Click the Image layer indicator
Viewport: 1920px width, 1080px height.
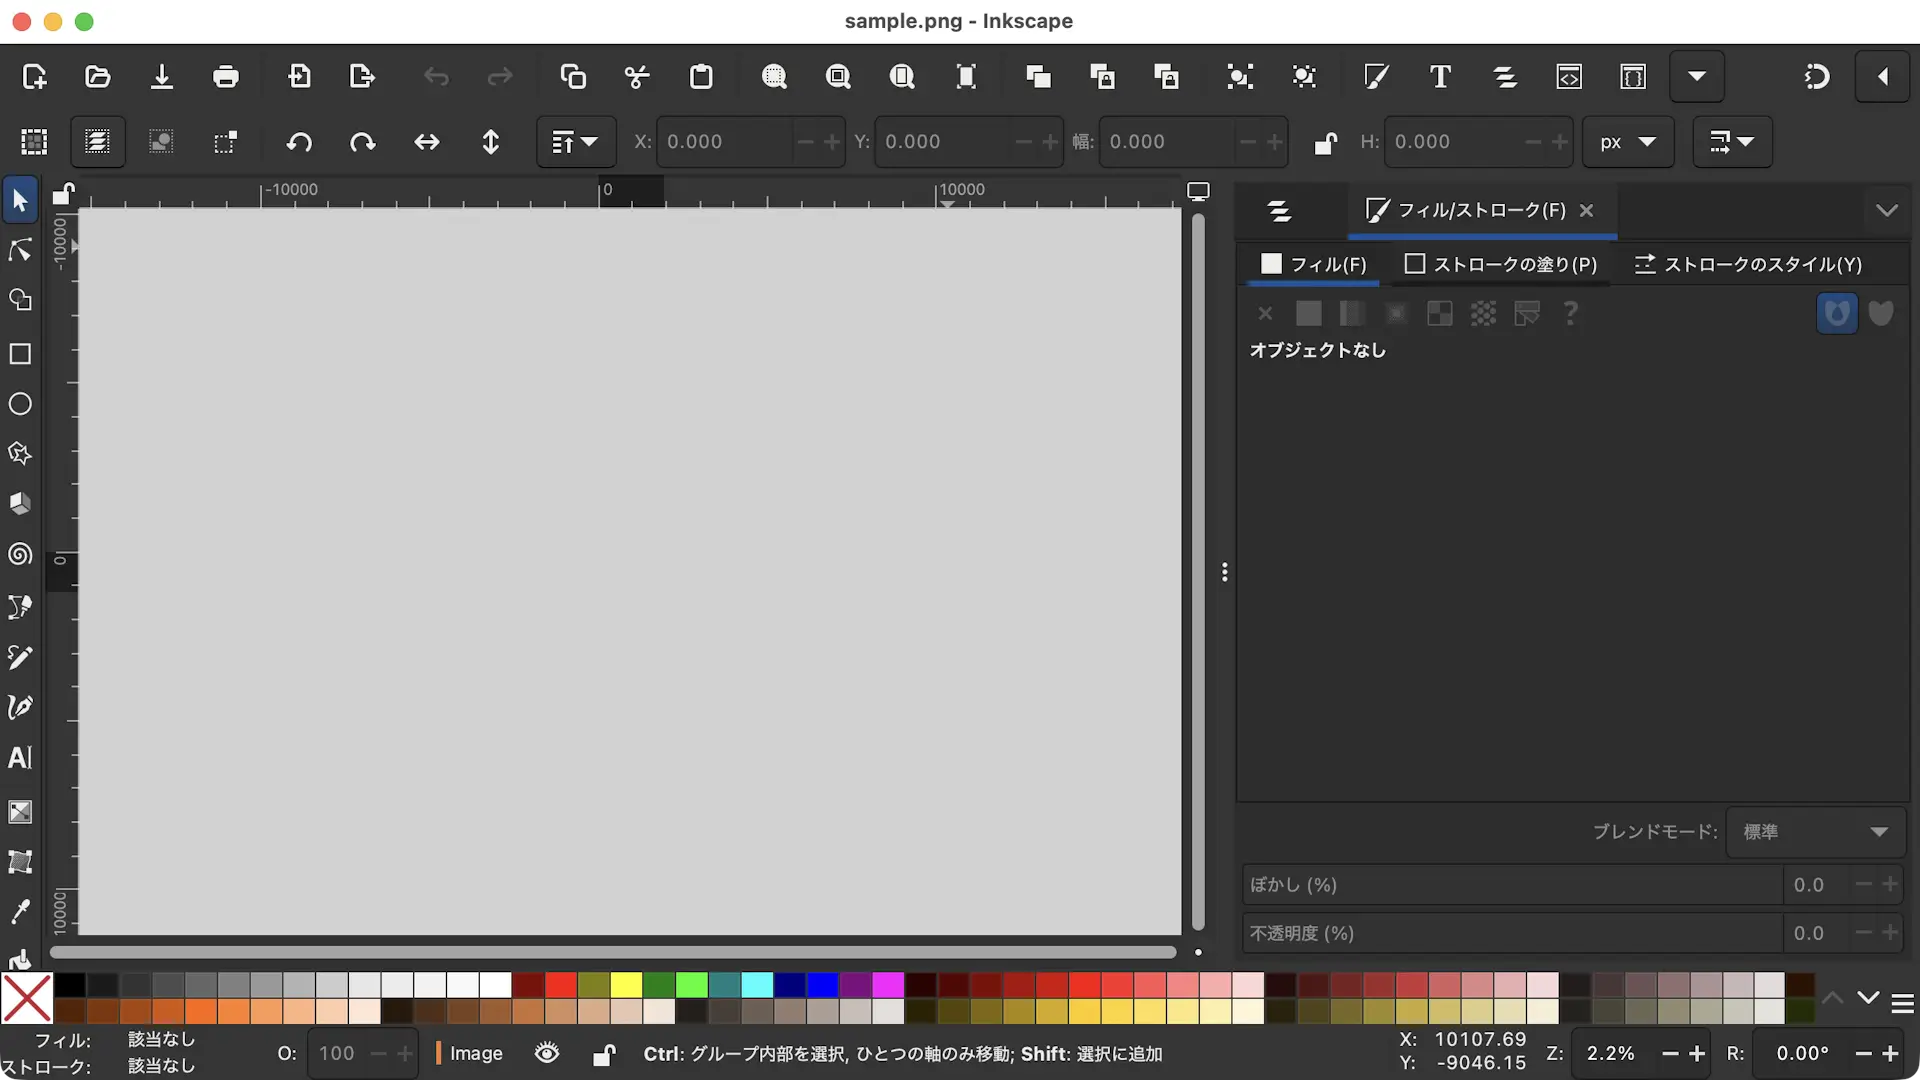(470, 1053)
